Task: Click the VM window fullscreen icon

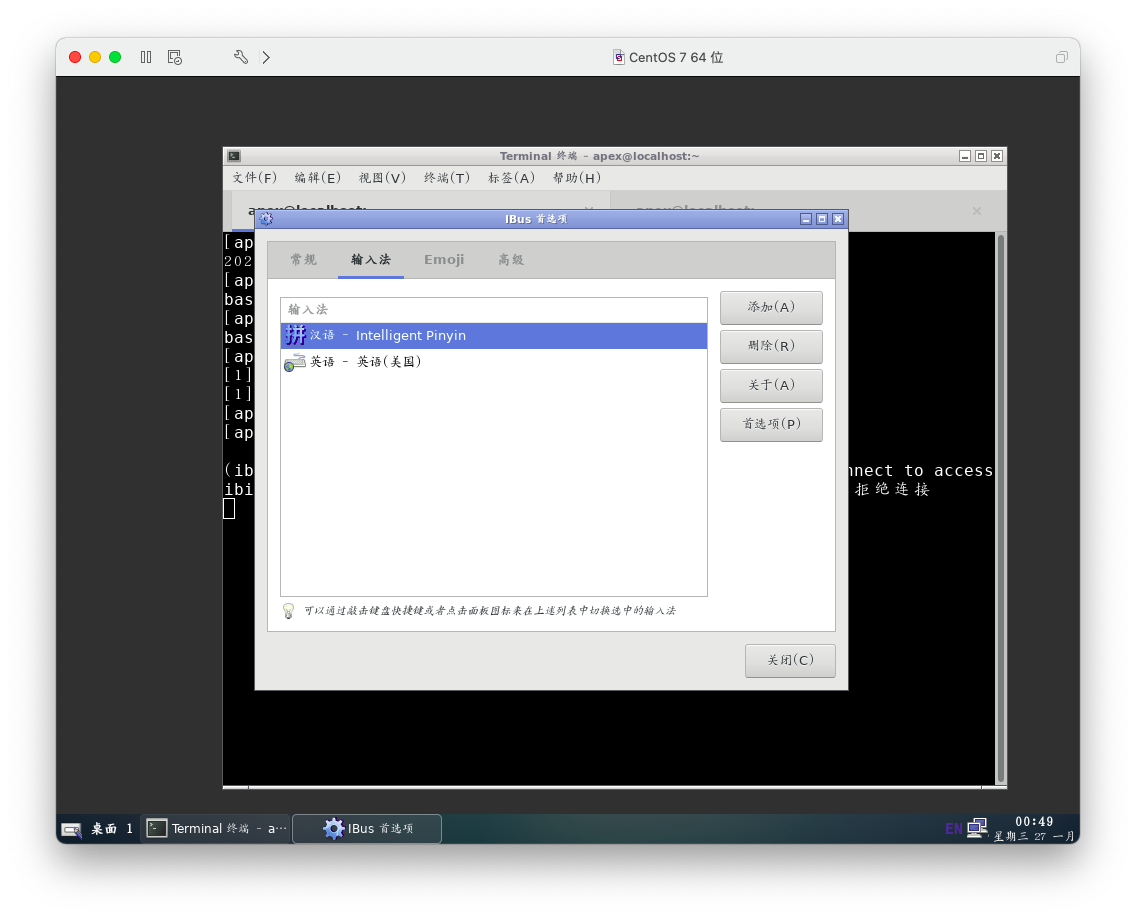Action: point(1061,57)
